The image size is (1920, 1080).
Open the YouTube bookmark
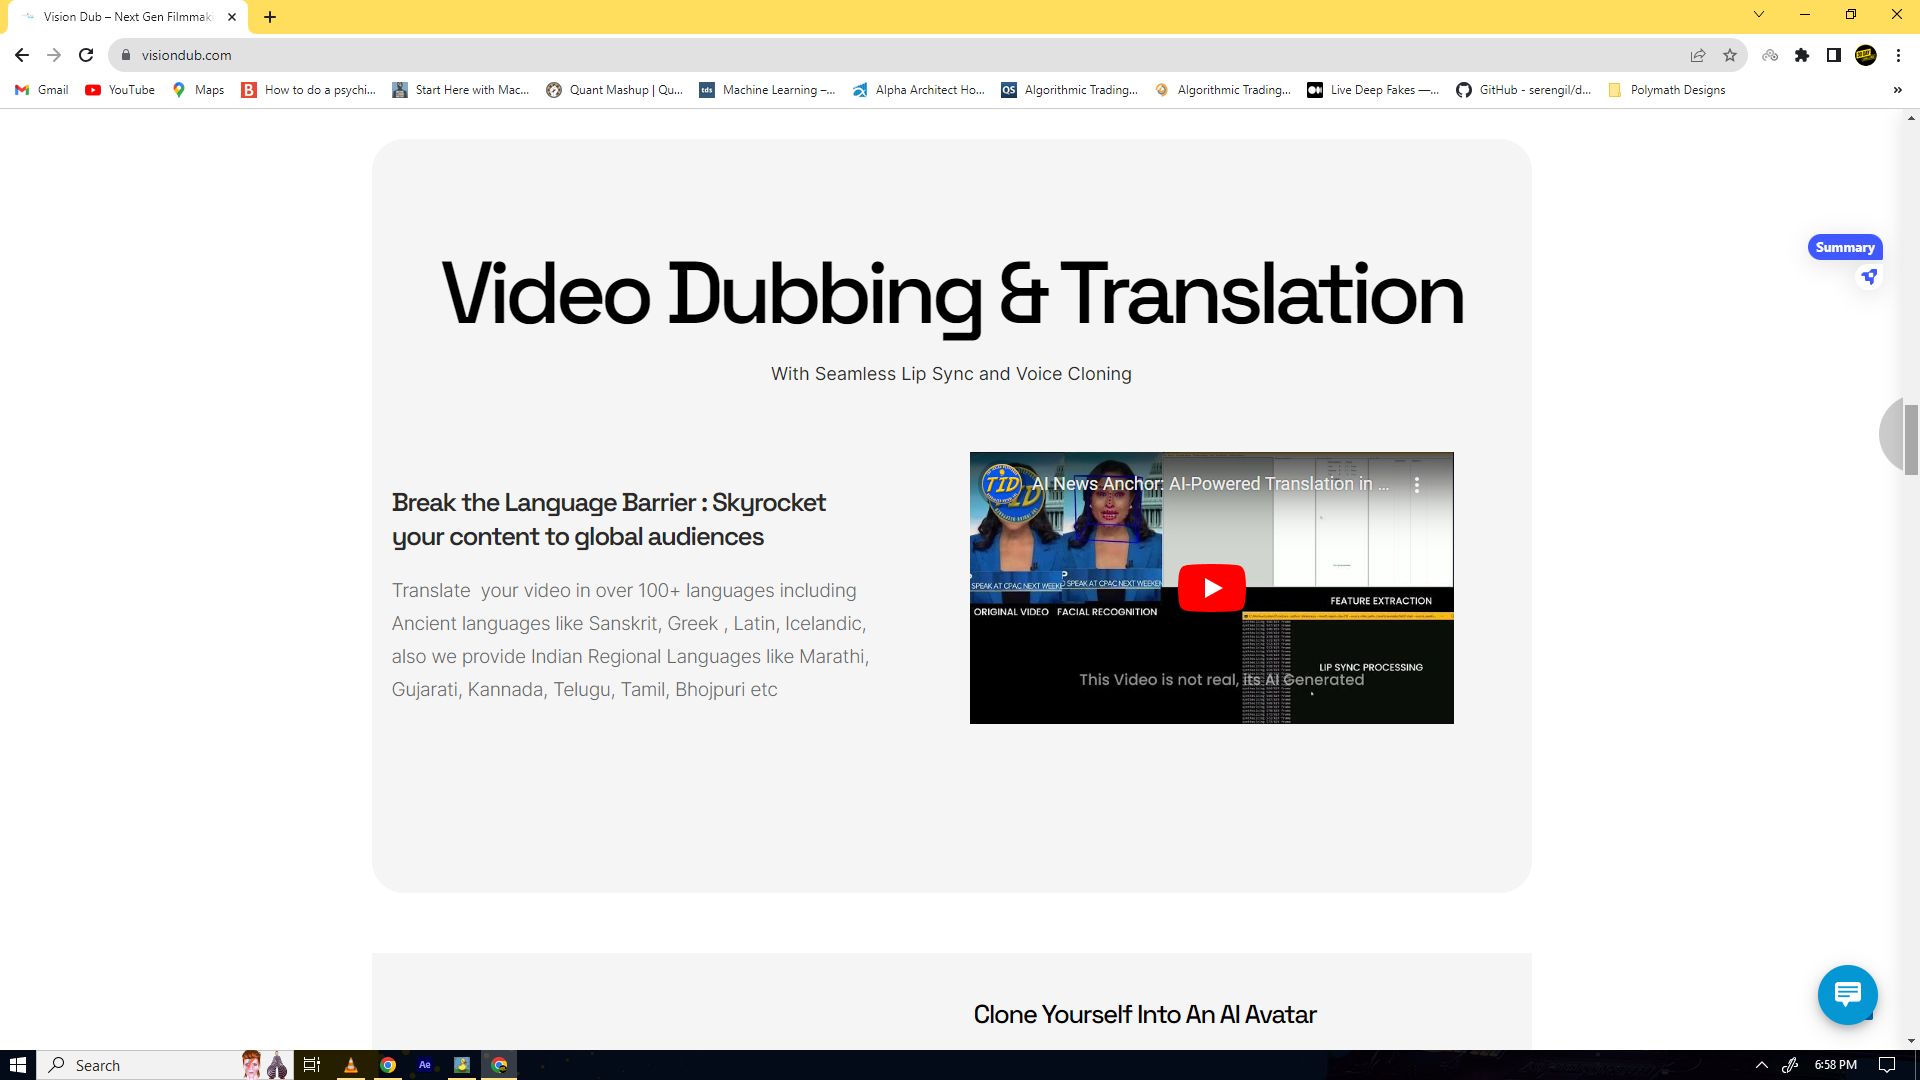pos(120,90)
